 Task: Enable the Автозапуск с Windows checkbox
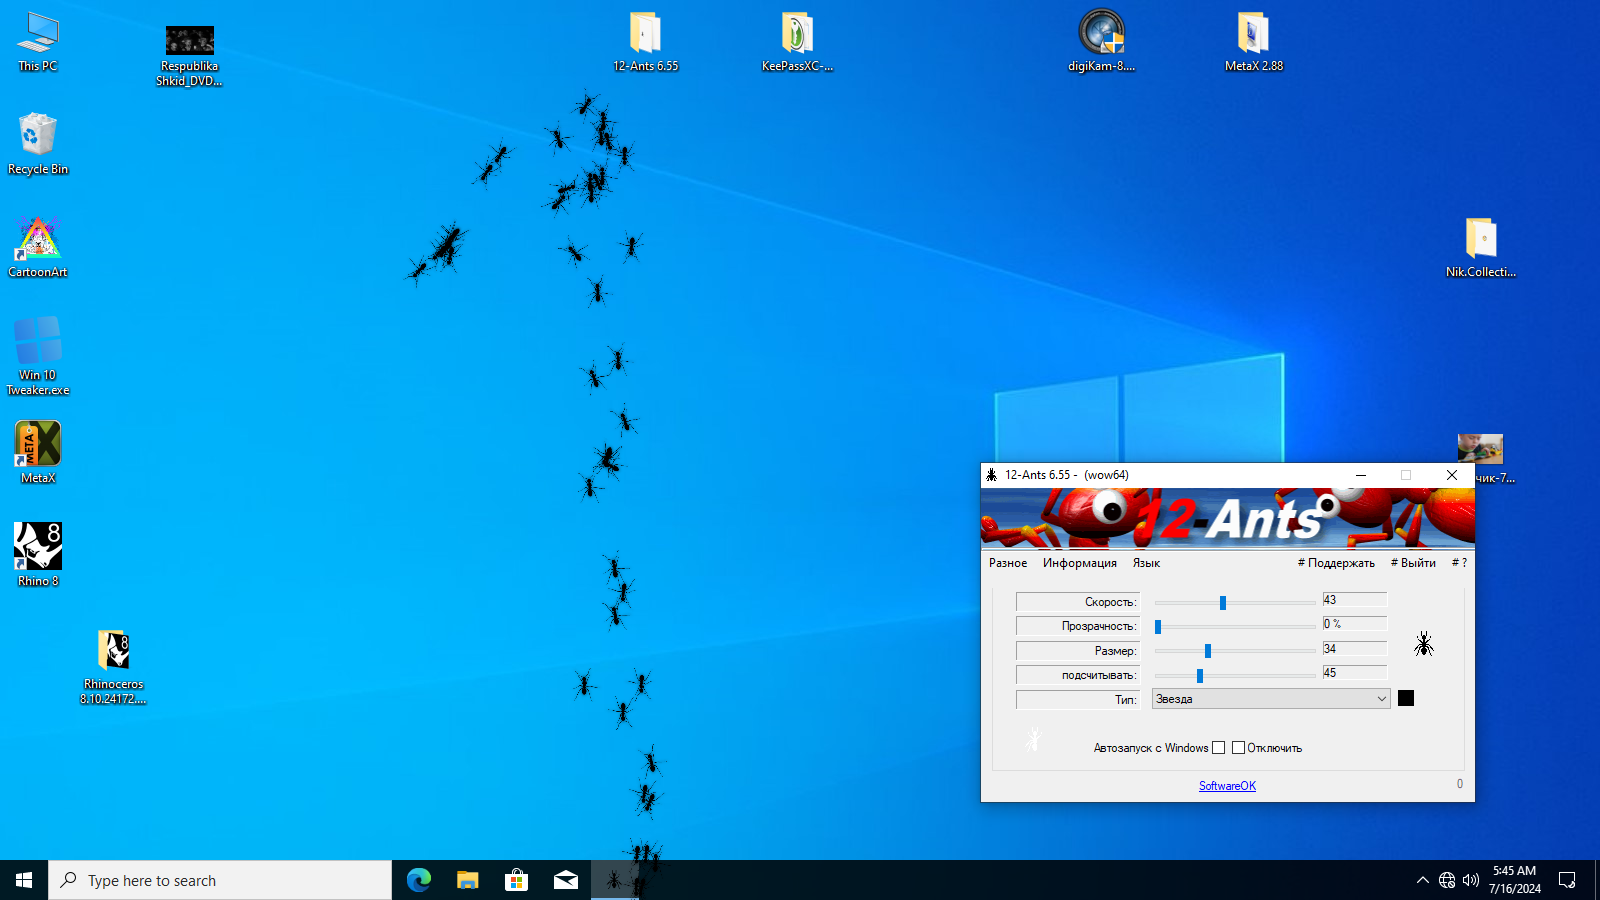1218,748
